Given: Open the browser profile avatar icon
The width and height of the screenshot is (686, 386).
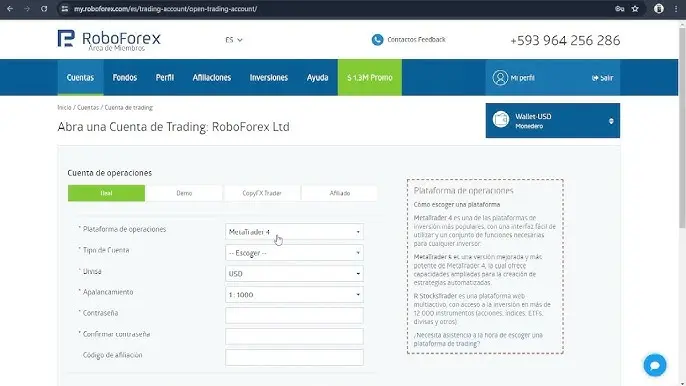Looking at the screenshot, I should click(x=659, y=9).
